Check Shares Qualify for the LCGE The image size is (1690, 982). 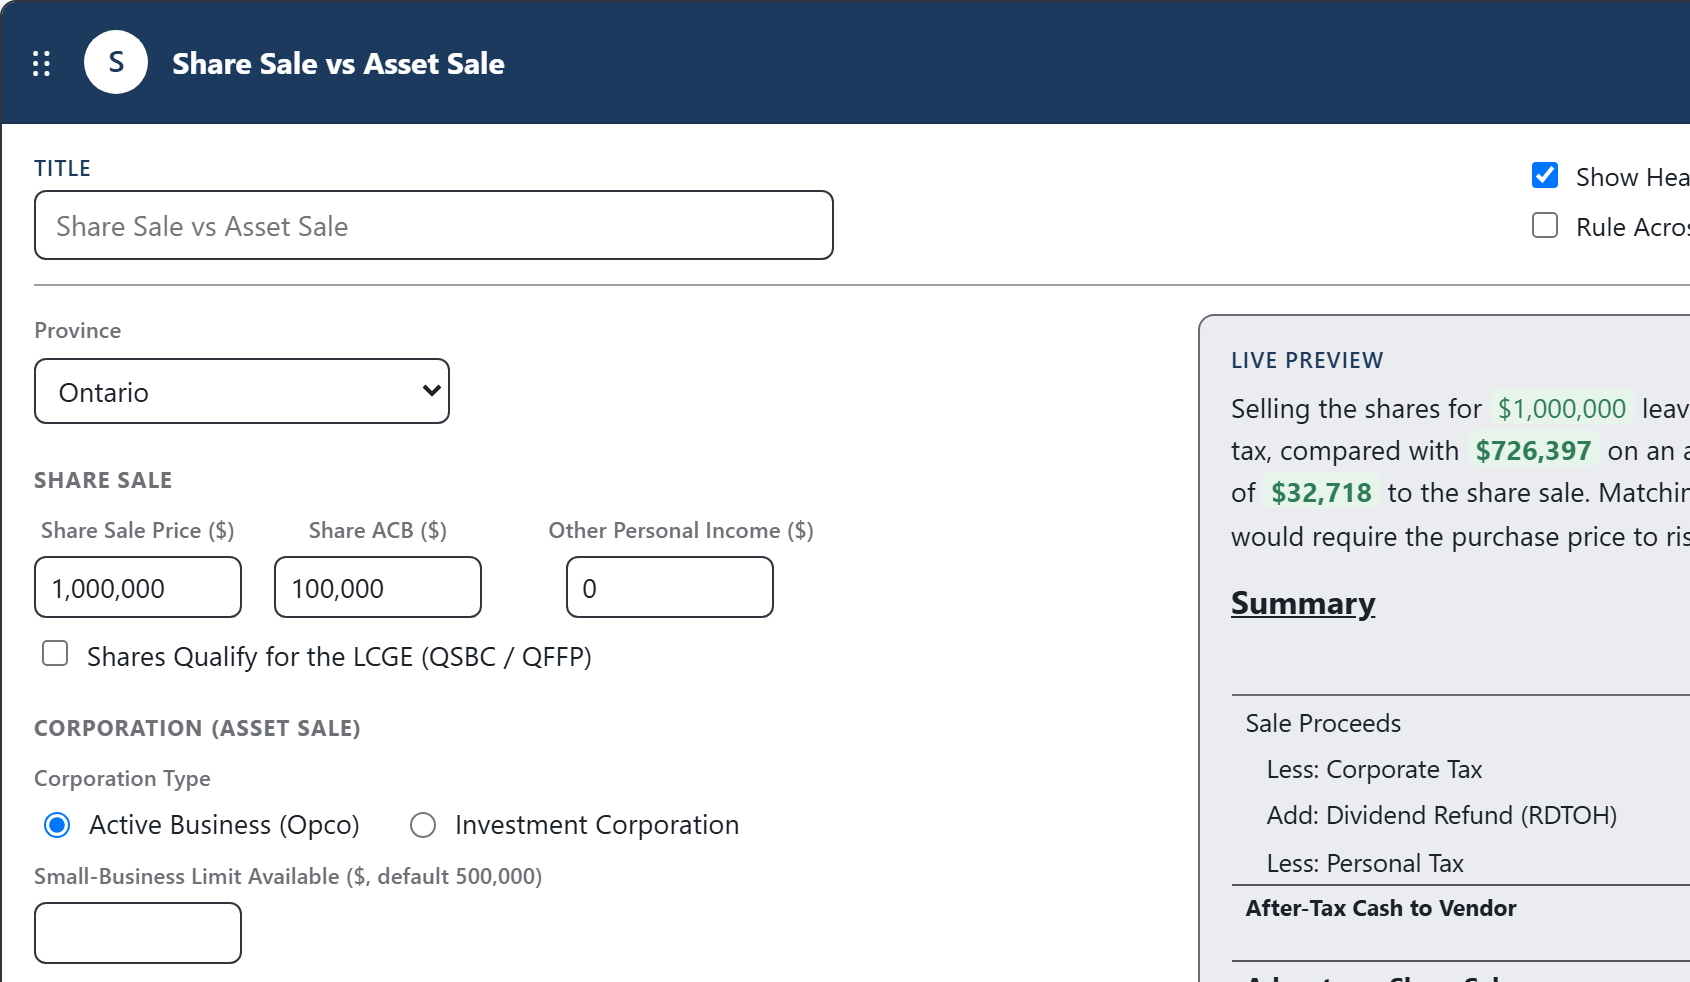coord(55,654)
